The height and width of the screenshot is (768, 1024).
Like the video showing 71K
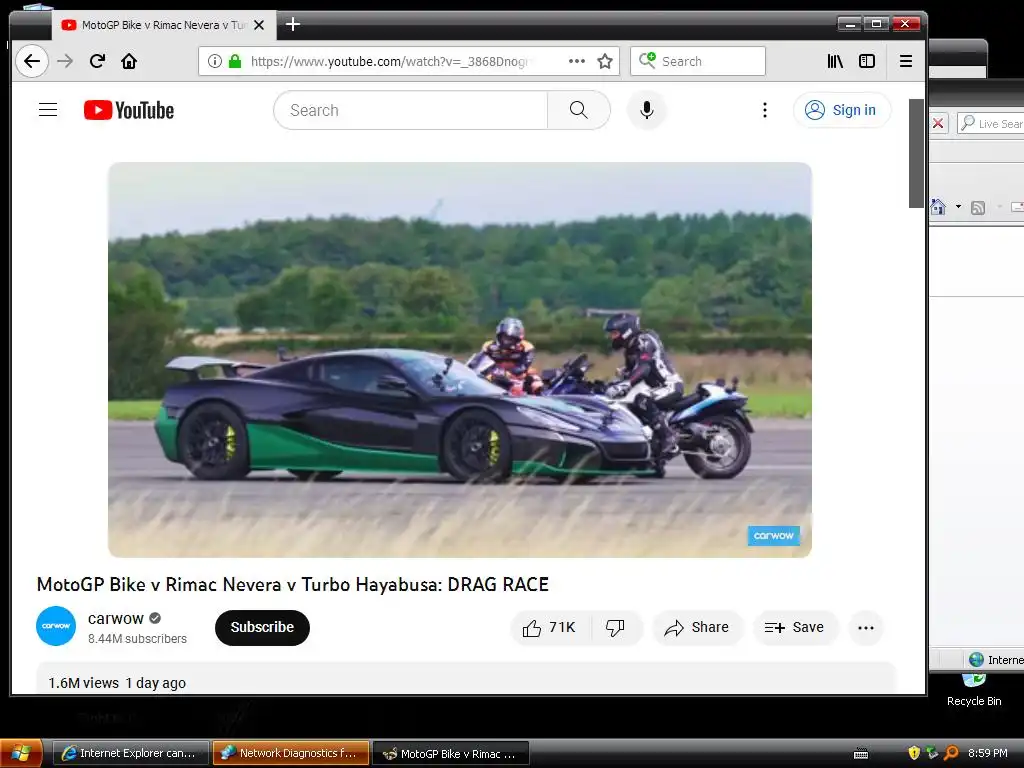pyautogui.click(x=550, y=628)
